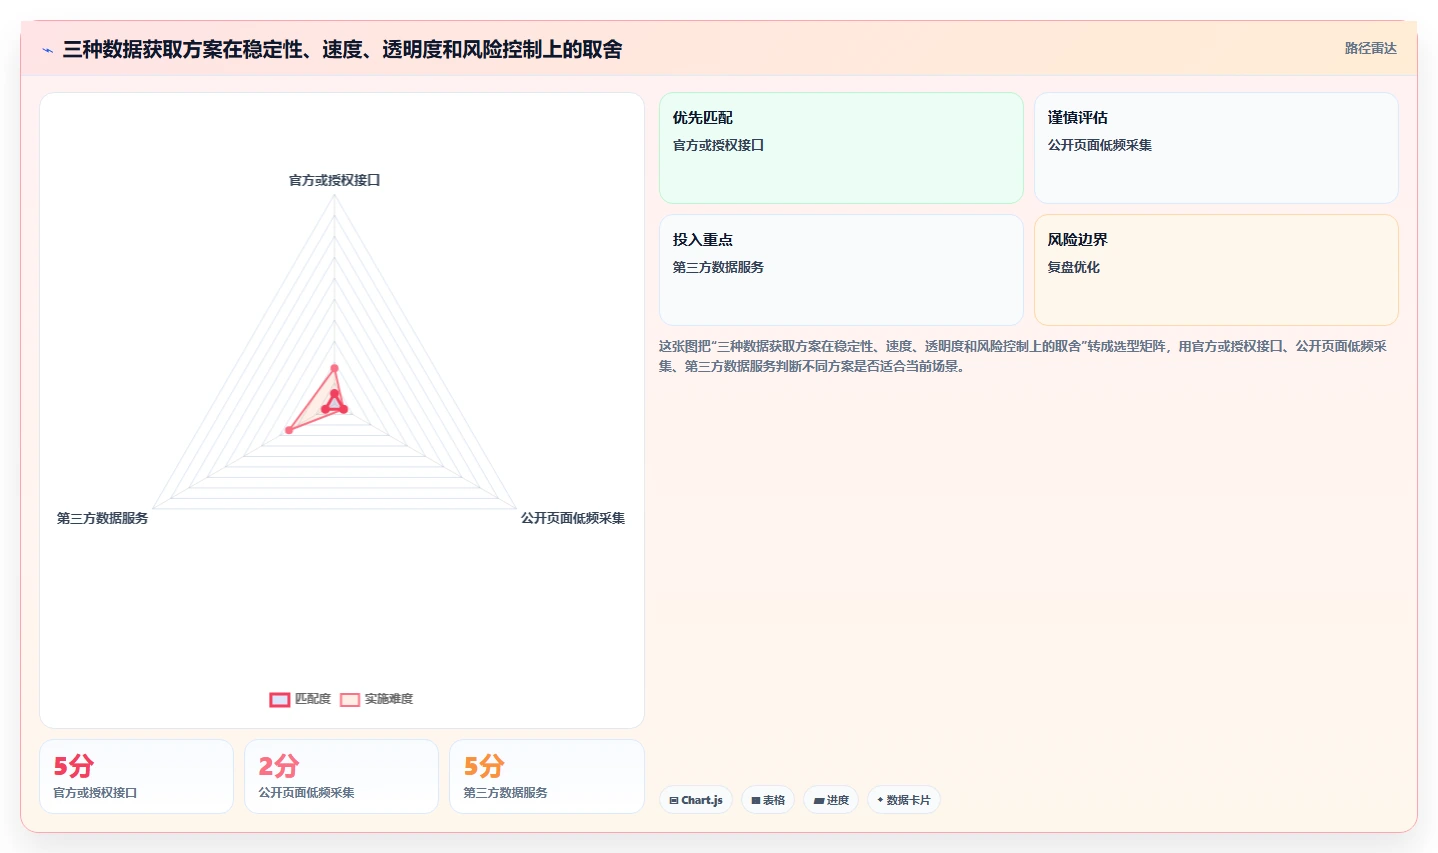
Task: Click the top light-pink radar data point
Action: [x=335, y=368]
